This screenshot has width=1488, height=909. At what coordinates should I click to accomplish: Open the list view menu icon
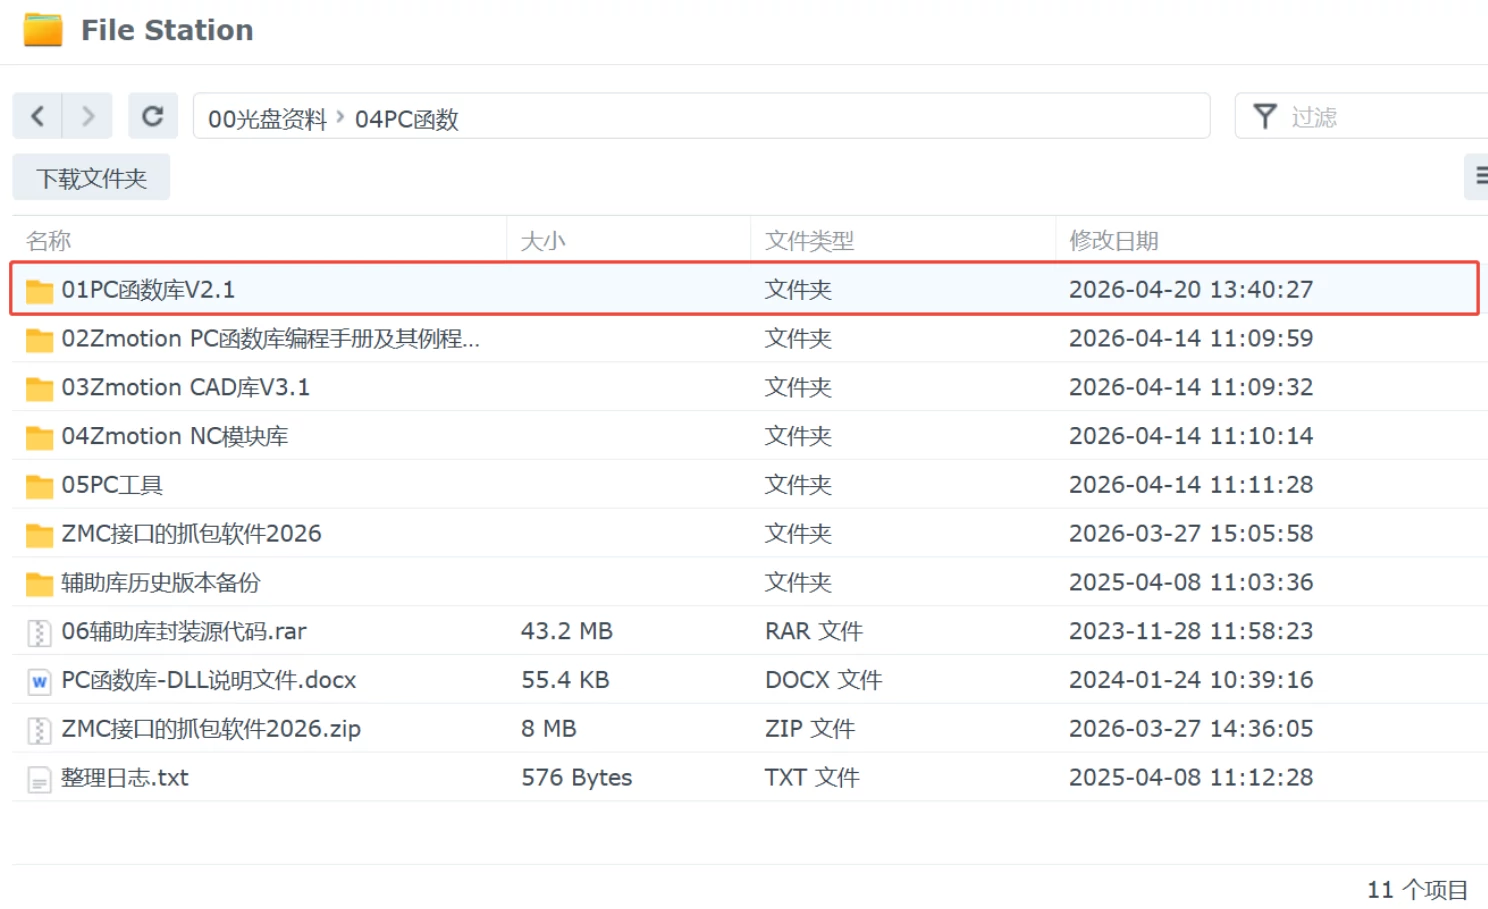pos(1478,177)
